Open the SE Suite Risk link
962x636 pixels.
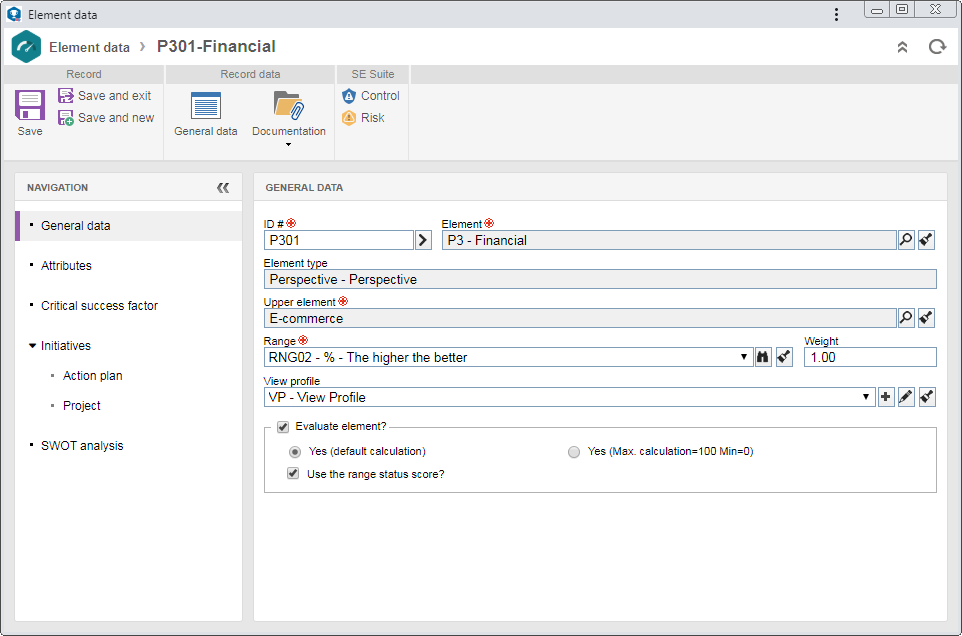(x=364, y=118)
